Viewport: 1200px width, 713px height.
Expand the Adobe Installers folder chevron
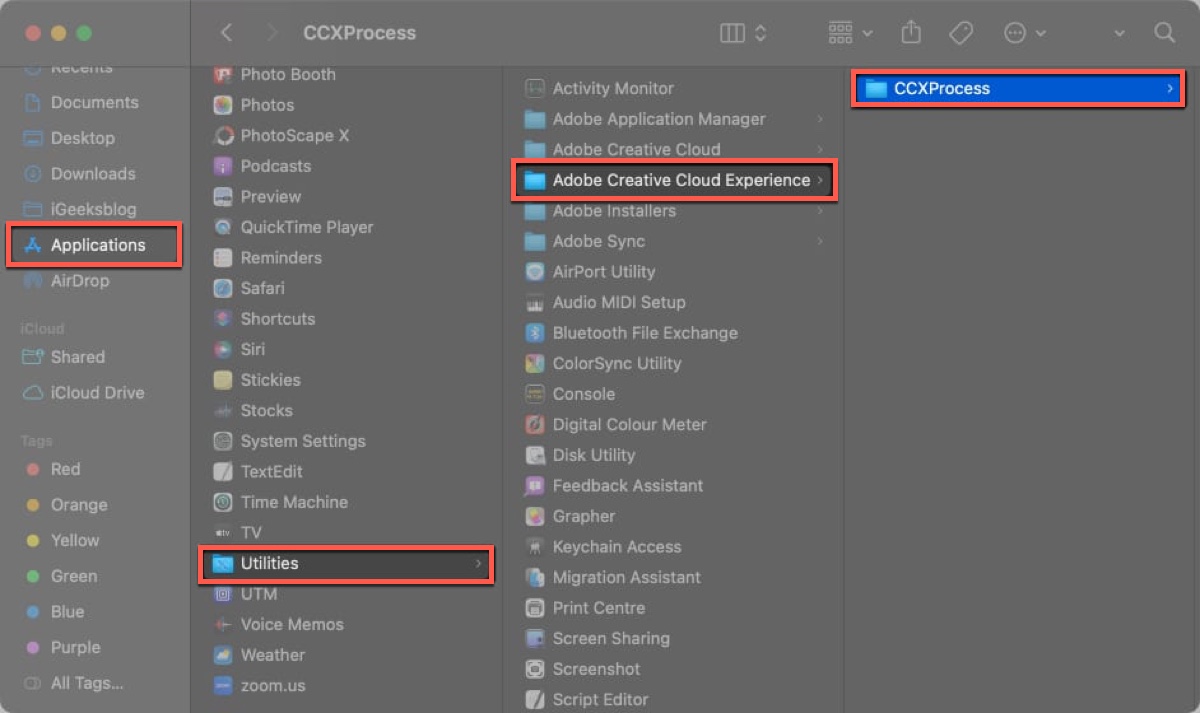pos(820,211)
